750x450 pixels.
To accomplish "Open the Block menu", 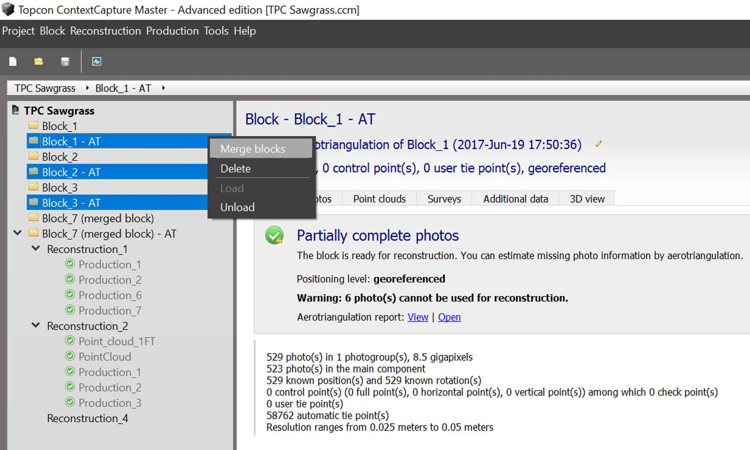I will tap(52, 31).
